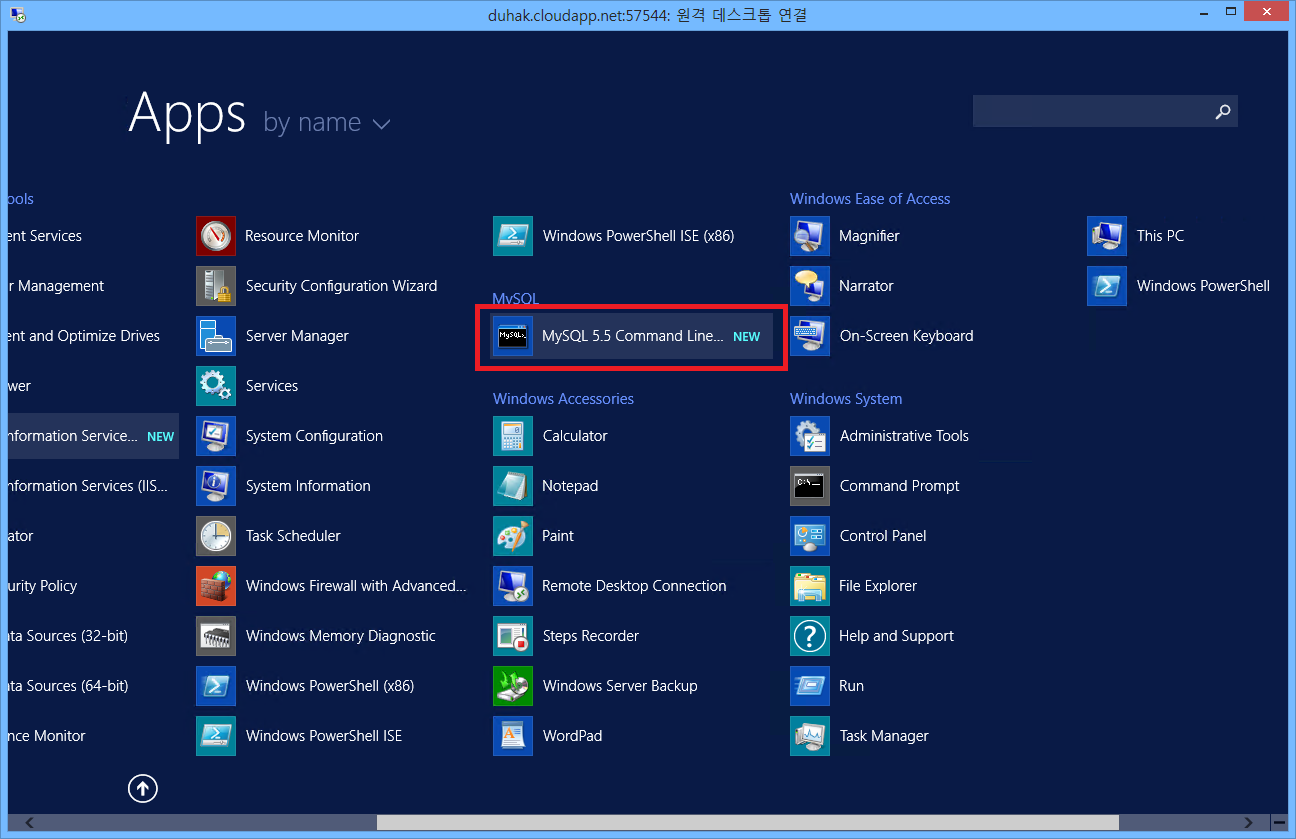Screen dimensions: 1296x839
Task: Open the Control Panel icon
Action: click(810, 536)
